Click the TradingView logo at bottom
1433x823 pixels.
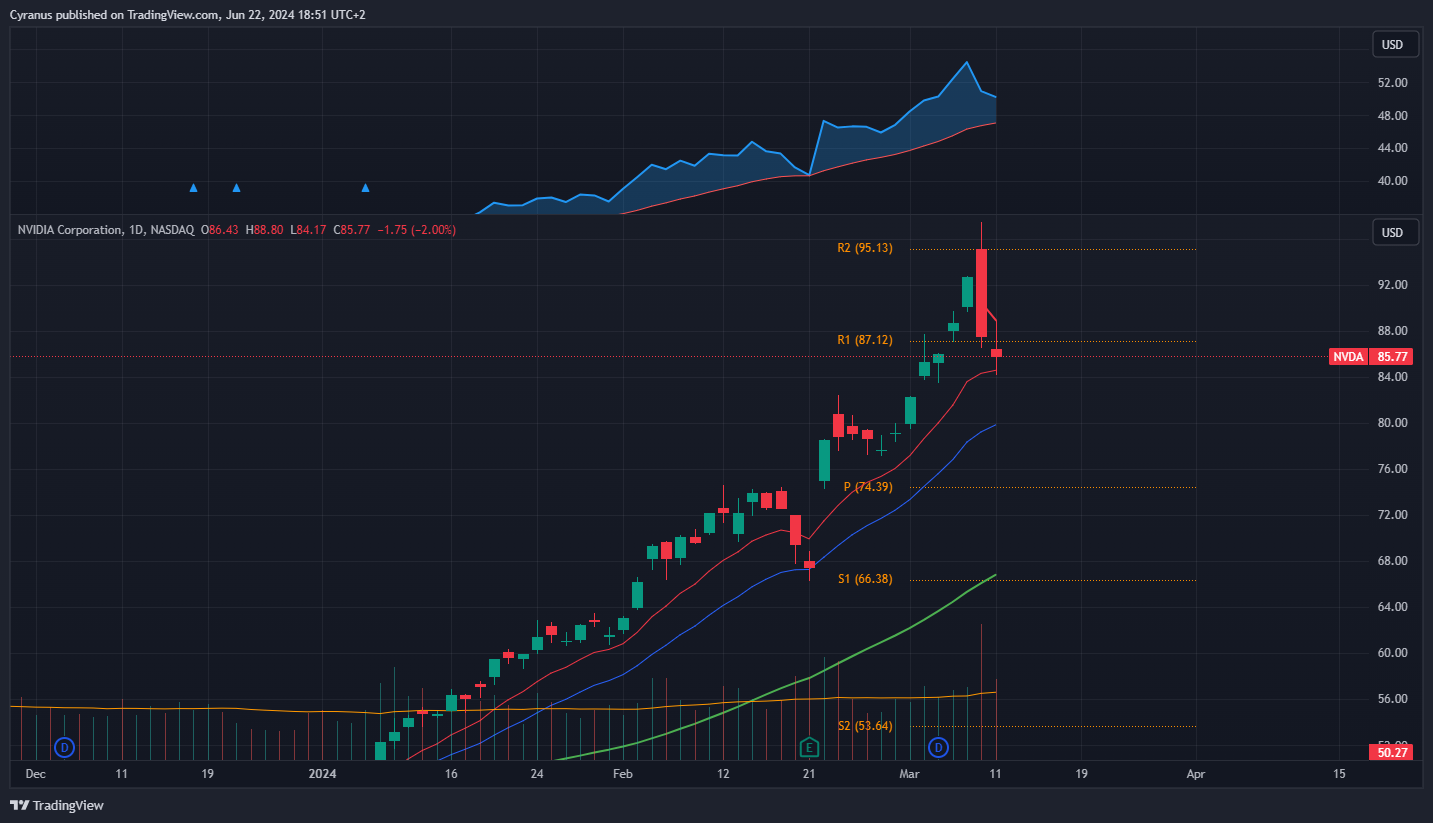(57, 805)
